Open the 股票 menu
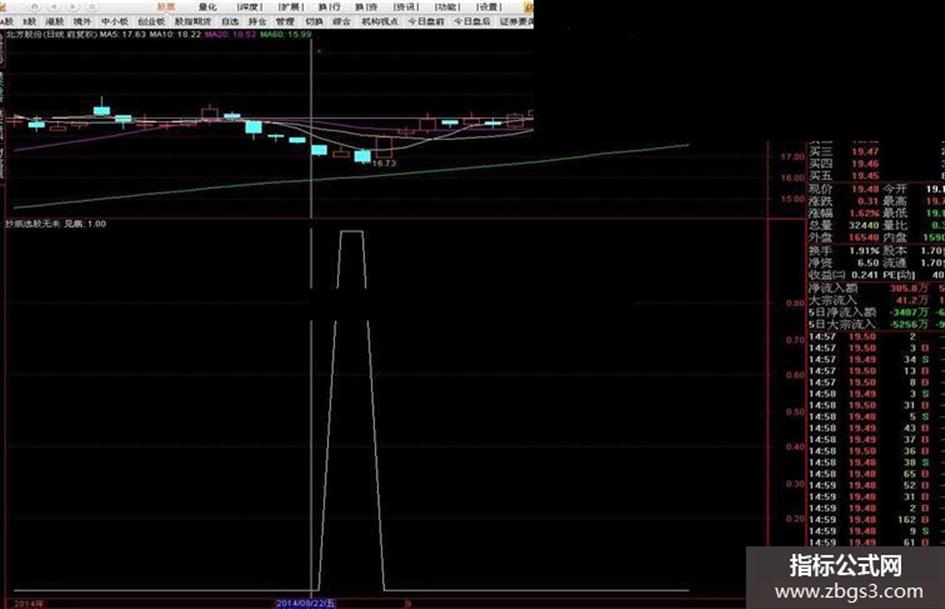The image size is (945, 609). (x=166, y=7)
